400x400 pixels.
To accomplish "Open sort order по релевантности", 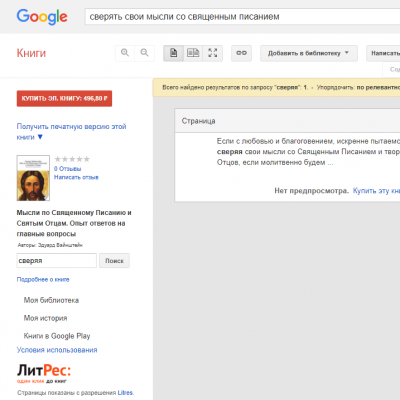I will [x=378, y=87].
